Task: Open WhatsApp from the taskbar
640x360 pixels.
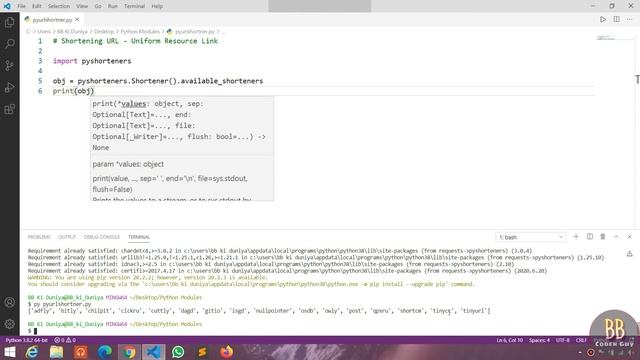Action: tap(178, 352)
